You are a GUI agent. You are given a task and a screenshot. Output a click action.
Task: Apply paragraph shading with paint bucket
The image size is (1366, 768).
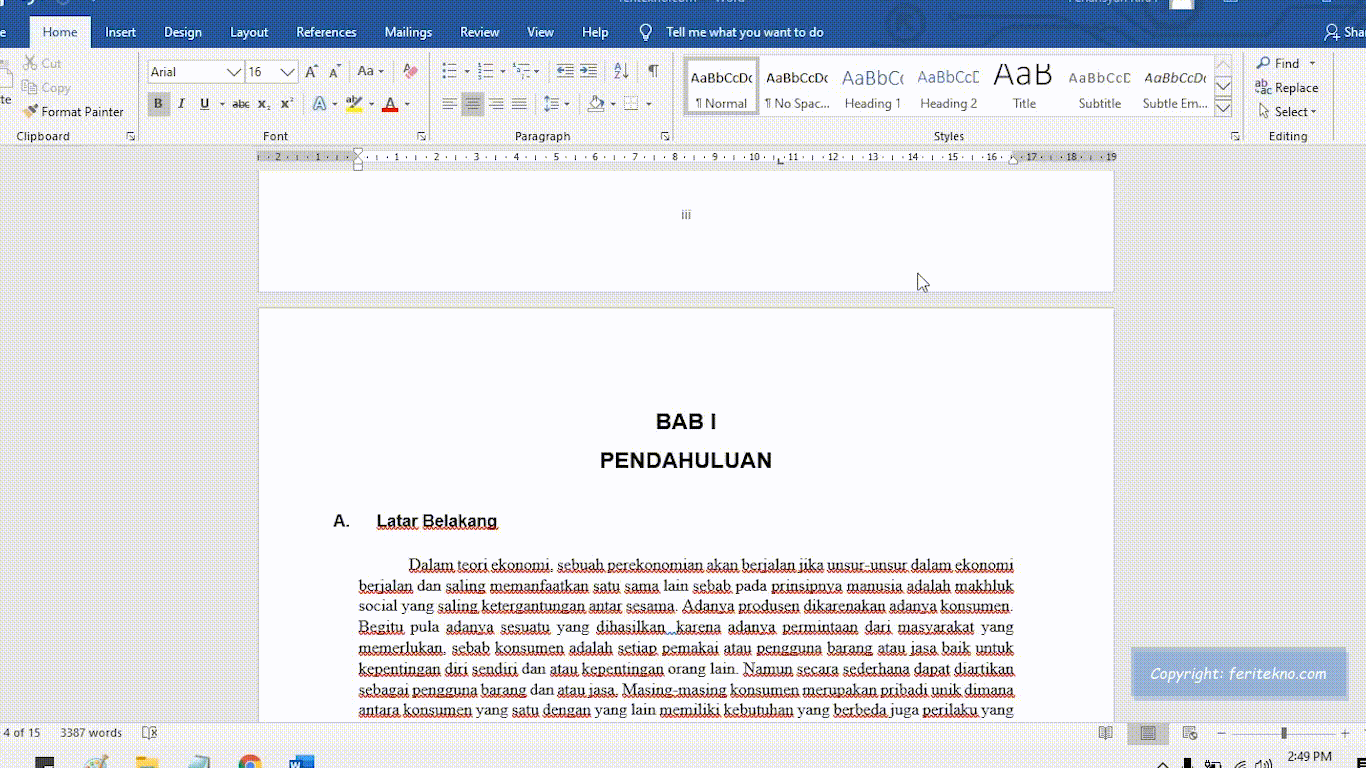coord(596,104)
